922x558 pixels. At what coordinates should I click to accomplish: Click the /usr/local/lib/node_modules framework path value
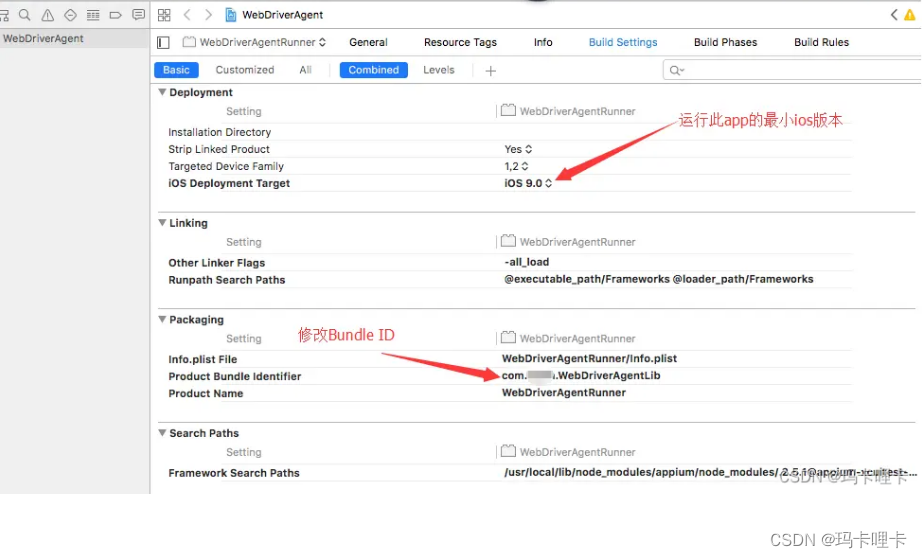710,472
